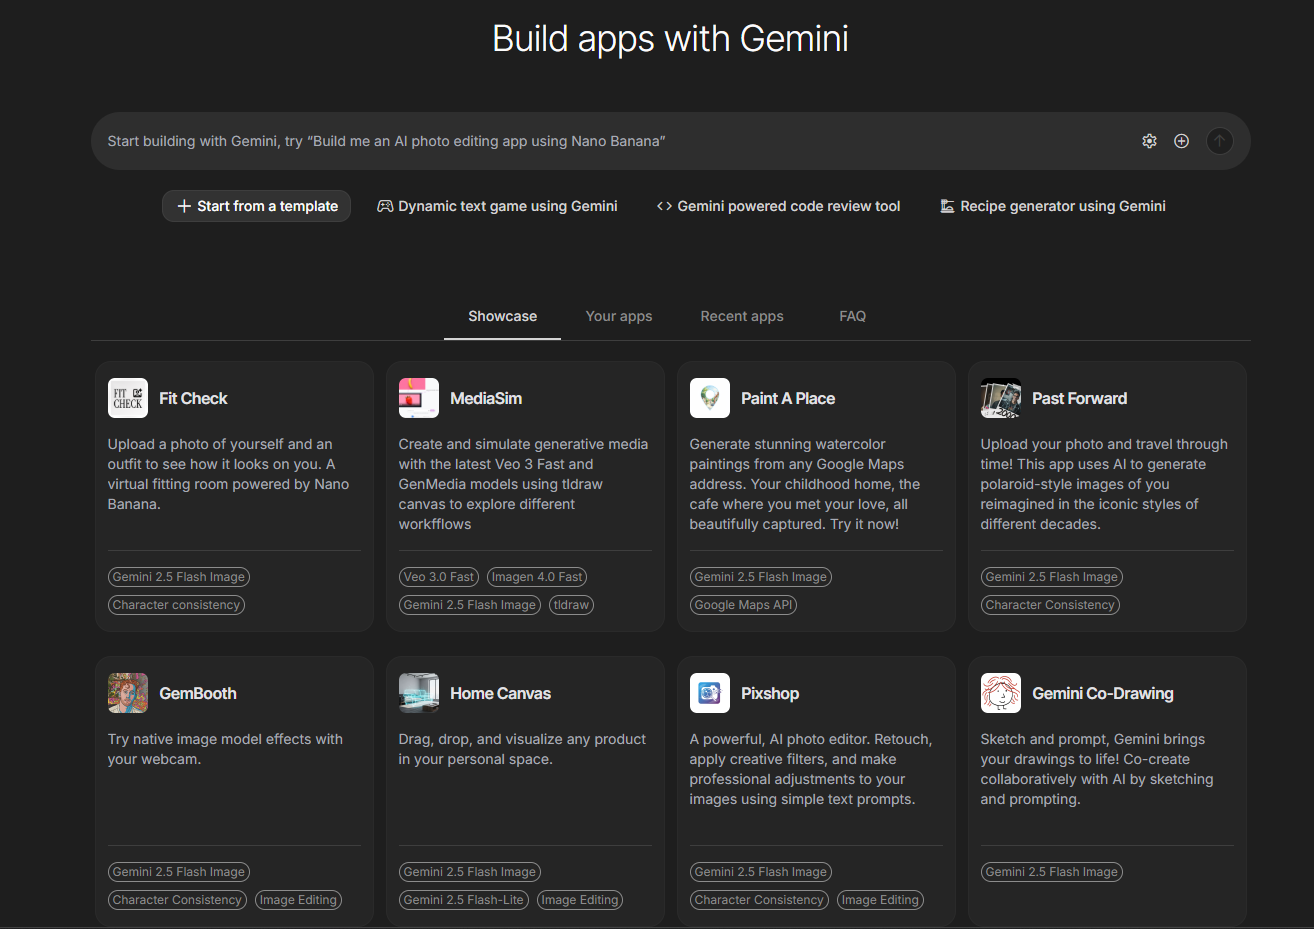The height and width of the screenshot is (929, 1314).
Task: Click the Pixshop card title
Action: [770, 693]
